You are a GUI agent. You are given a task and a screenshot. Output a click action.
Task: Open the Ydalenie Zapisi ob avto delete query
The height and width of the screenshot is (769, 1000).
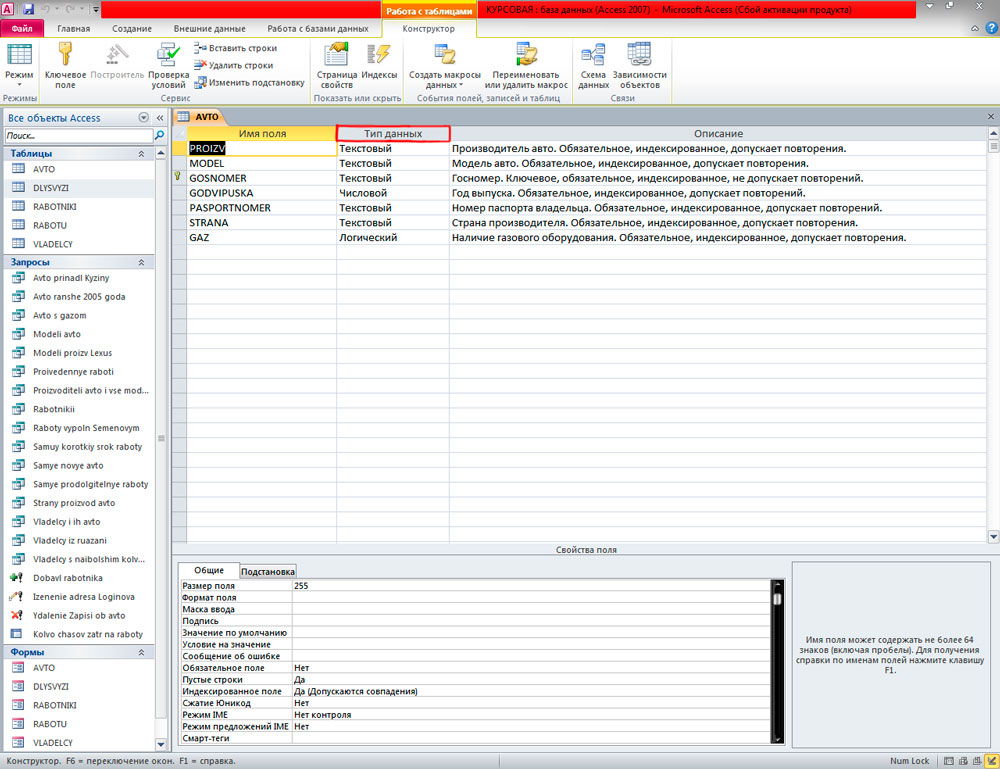pos(79,616)
